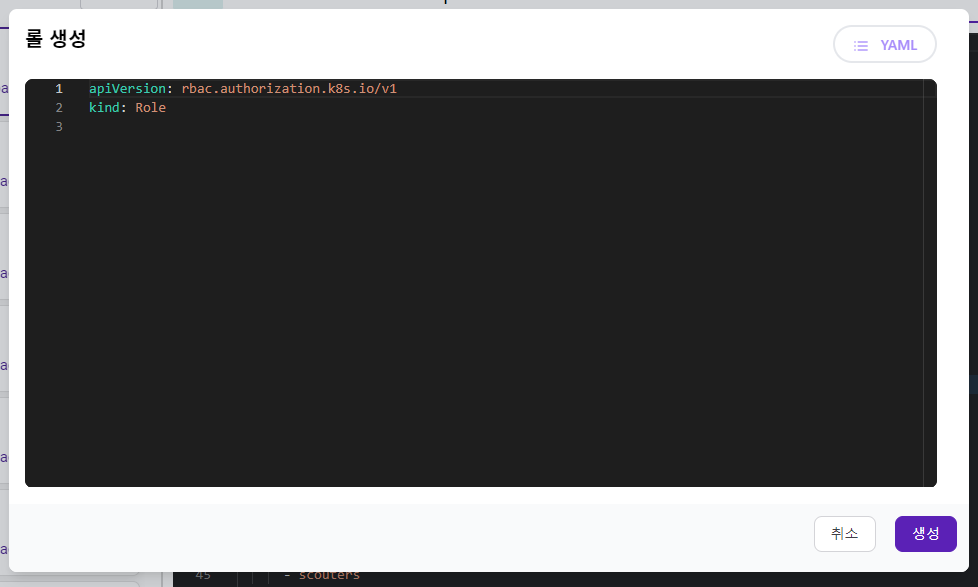Toggle the YAML view button
The width and height of the screenshot is (978, 587).
tap(884, 45)
